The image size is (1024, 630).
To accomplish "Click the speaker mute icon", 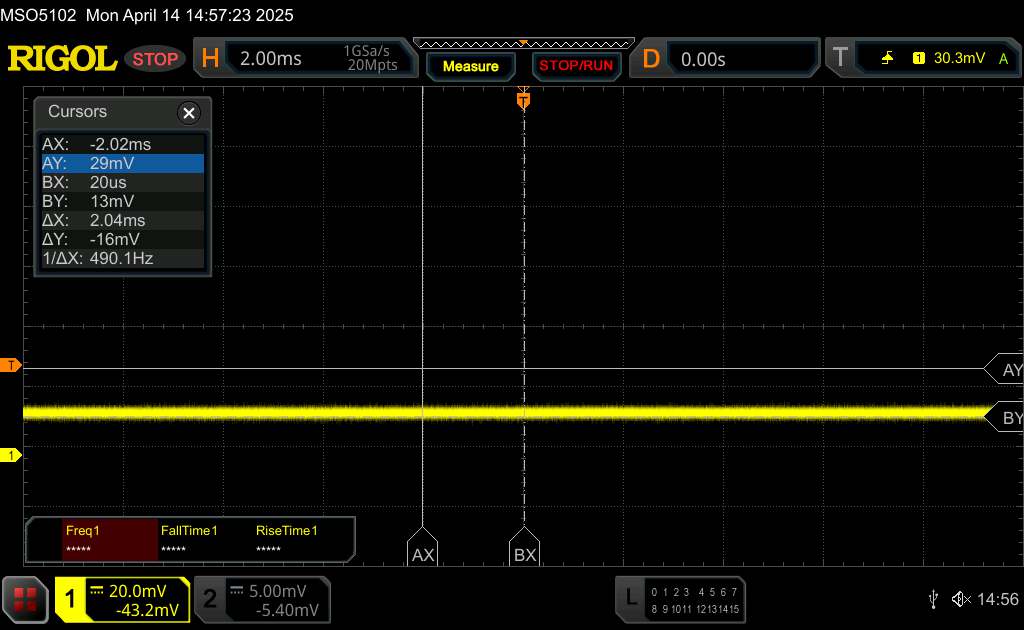I will [x=961, y=599].
